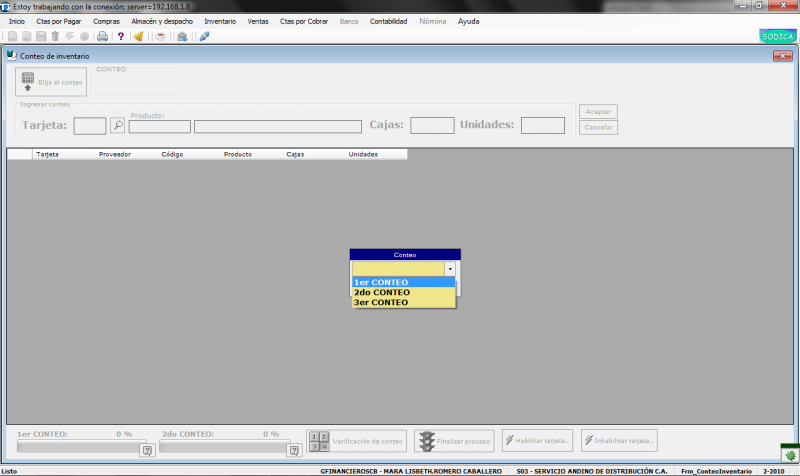Click the new document toolbar icon
This screenshot has height=476, width=800.
point(12,36)
